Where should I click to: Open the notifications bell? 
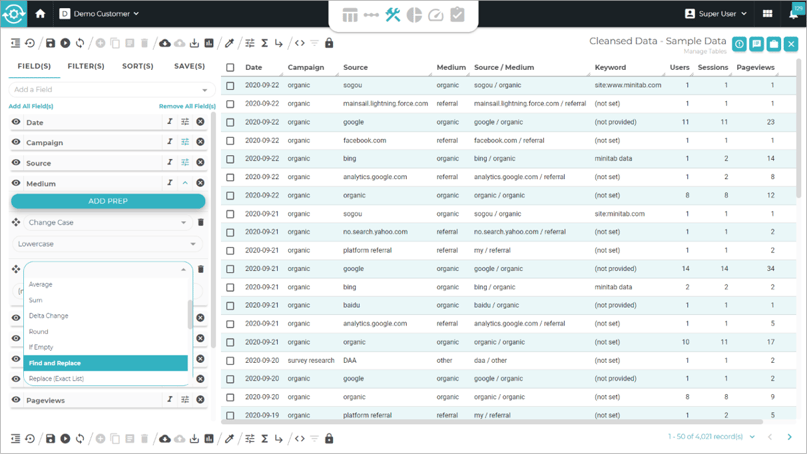coord(793,14)
